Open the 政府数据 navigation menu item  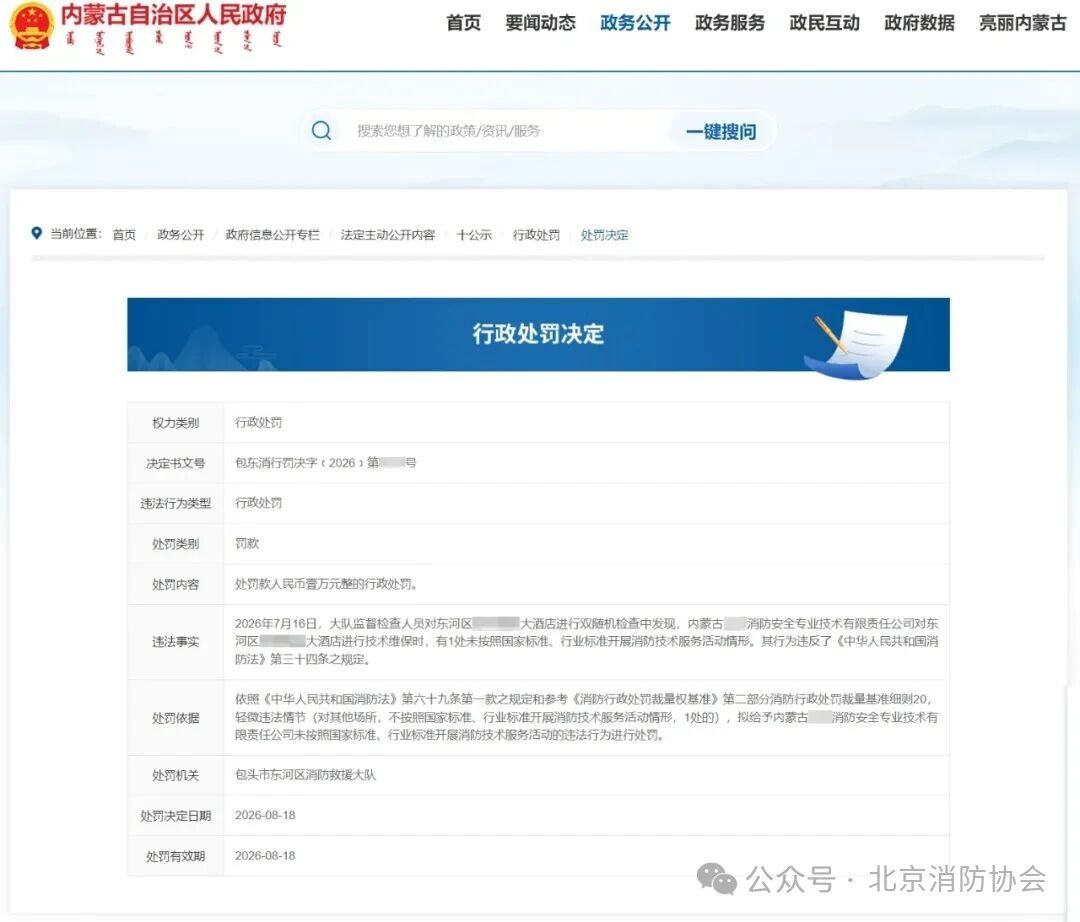click(920, 23)
